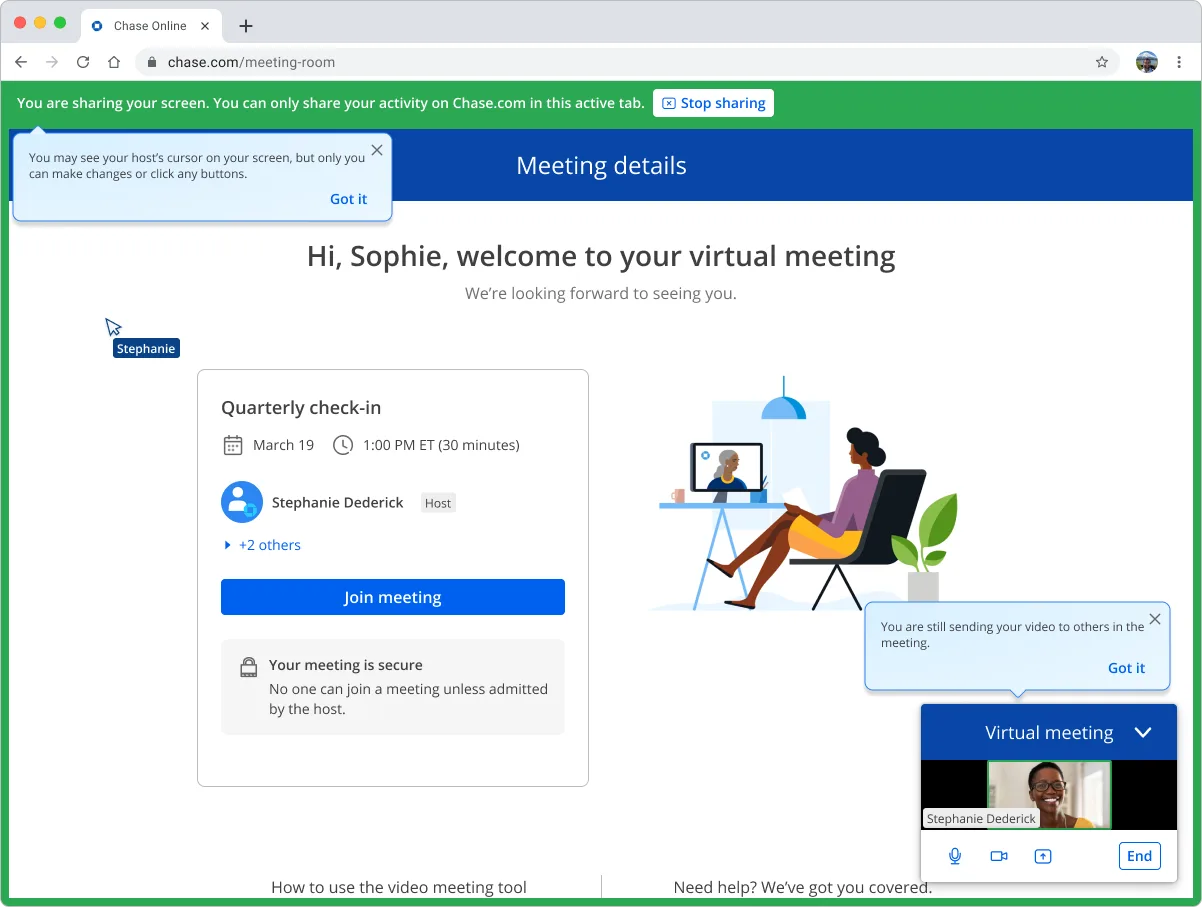Close the still sending video tooltip

coord(1155,619)
